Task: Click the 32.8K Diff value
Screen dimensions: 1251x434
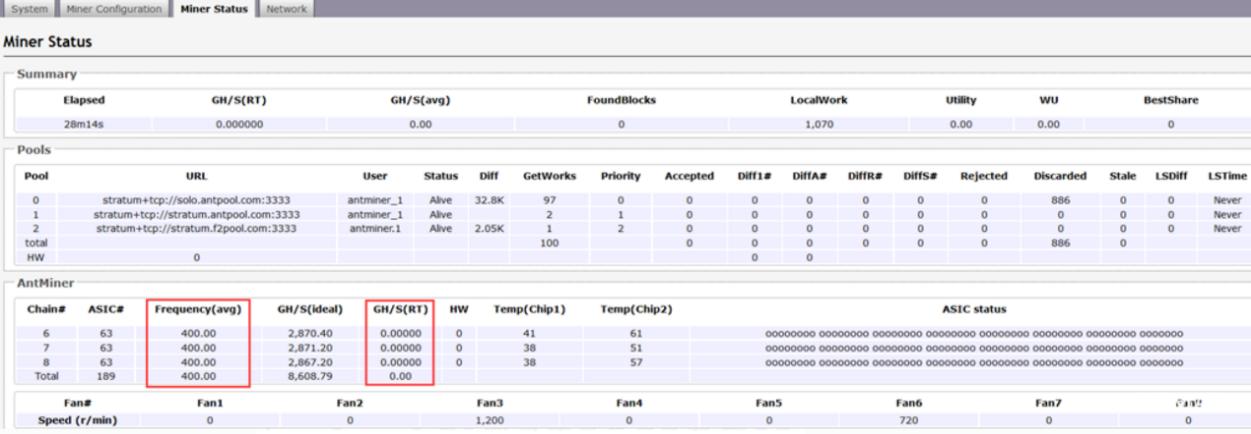Action: (x=487, y=200)
